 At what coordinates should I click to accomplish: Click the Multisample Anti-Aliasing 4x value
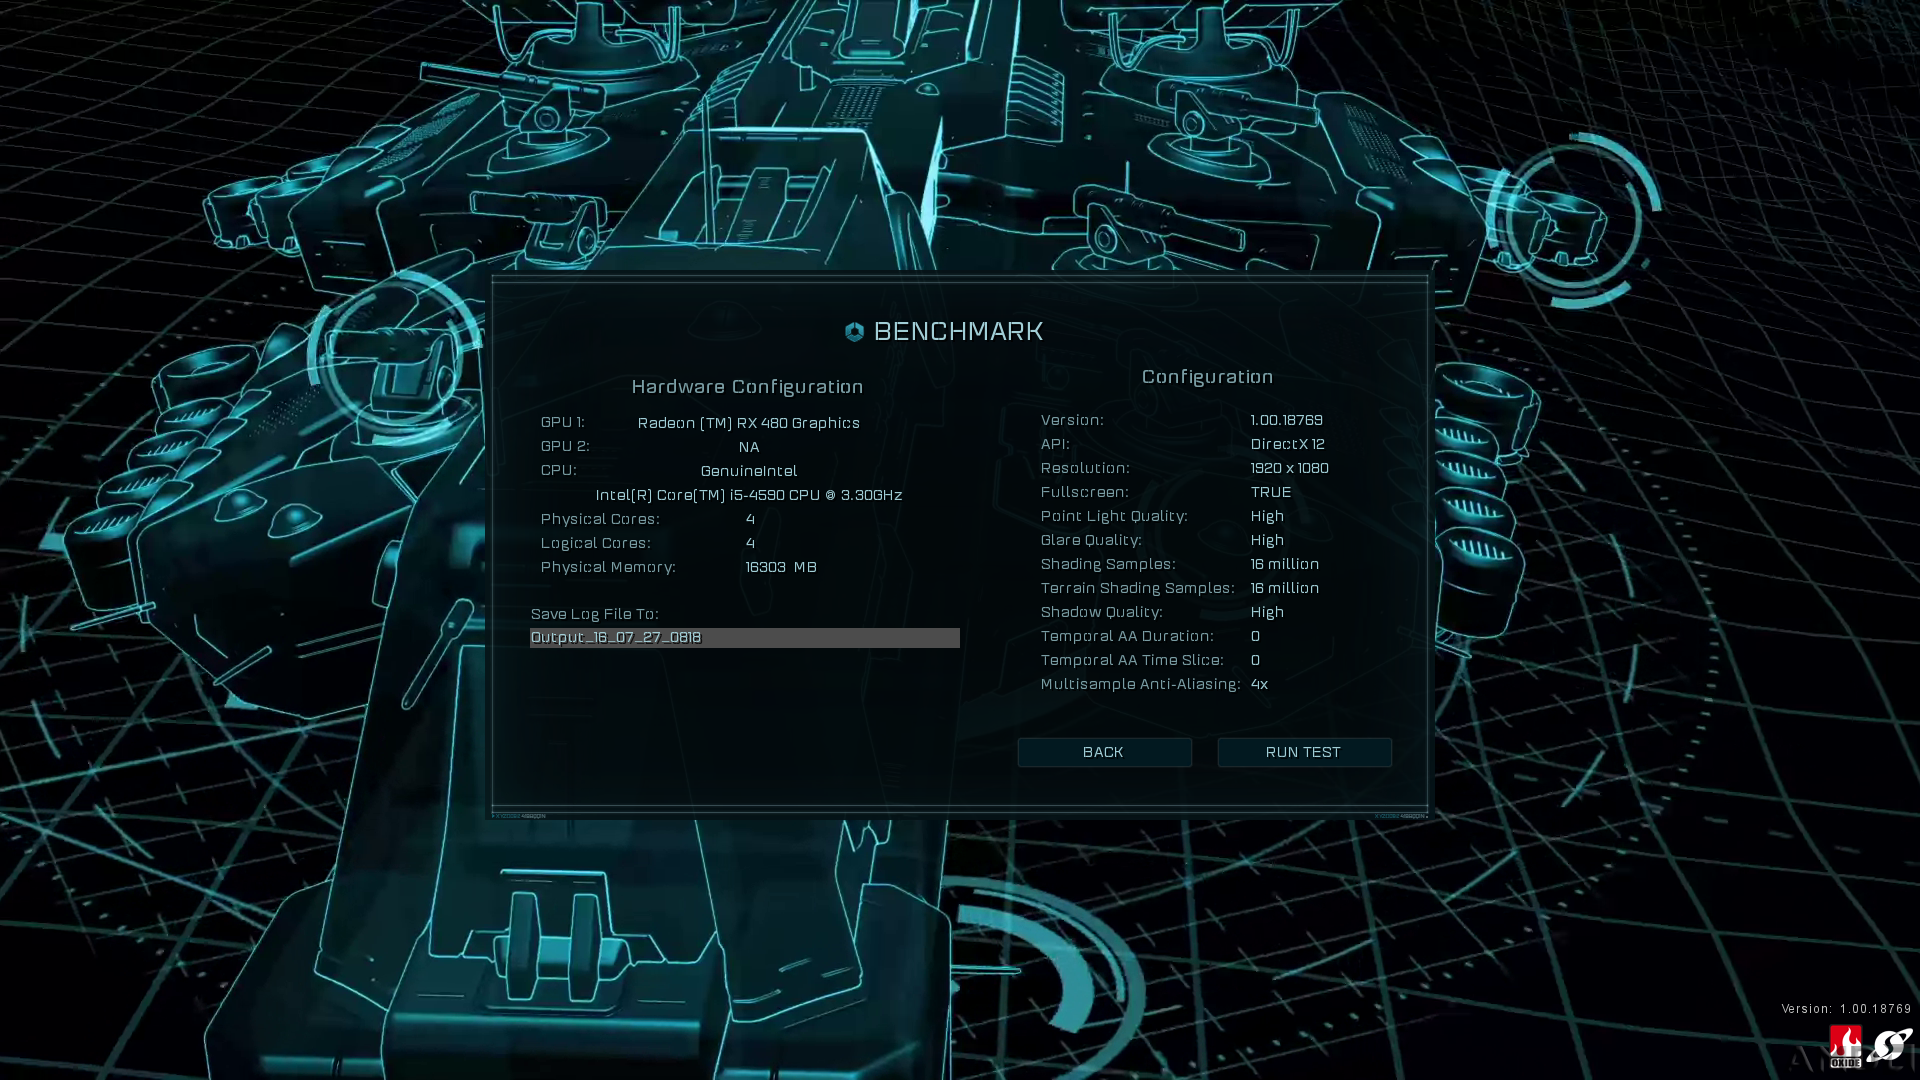pyautogui.click(x=1259, y=684)
